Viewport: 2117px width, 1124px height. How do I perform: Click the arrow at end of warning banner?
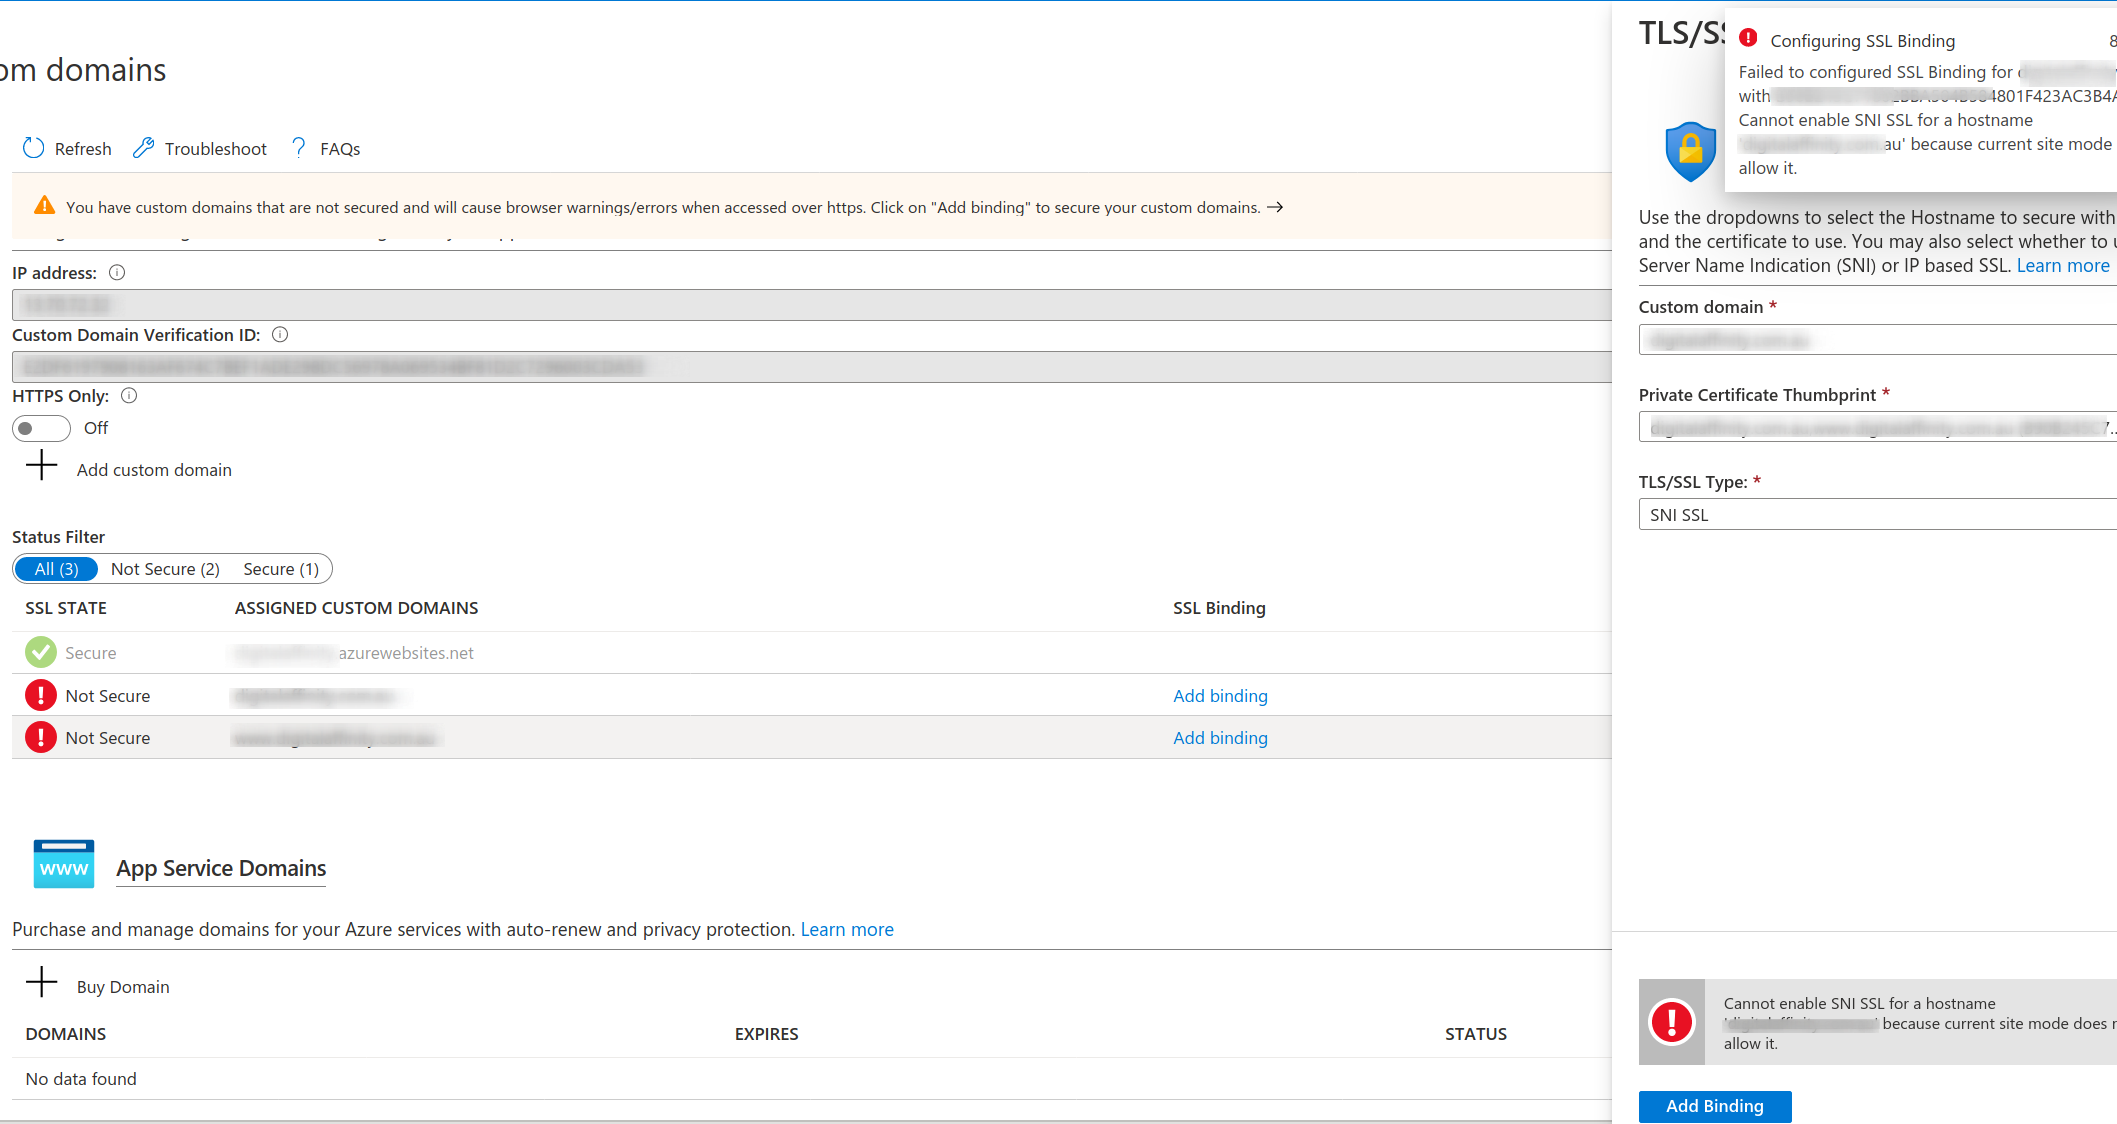(1275, 207)
